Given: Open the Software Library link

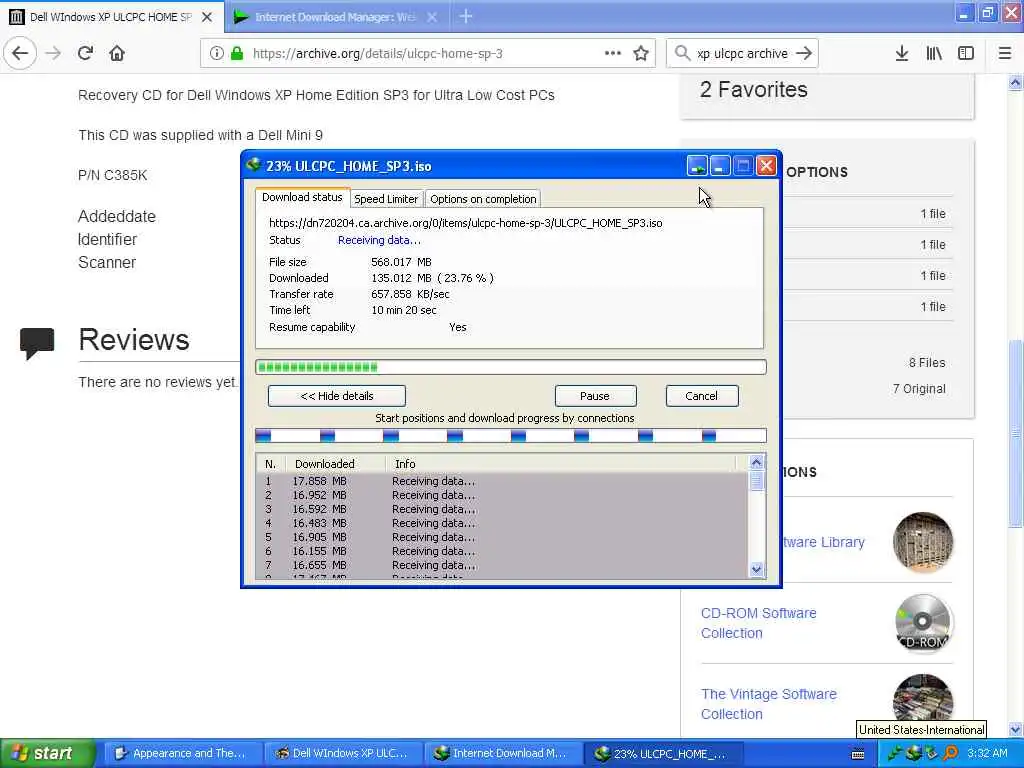Looking at the screenshot, I should 824,542.
